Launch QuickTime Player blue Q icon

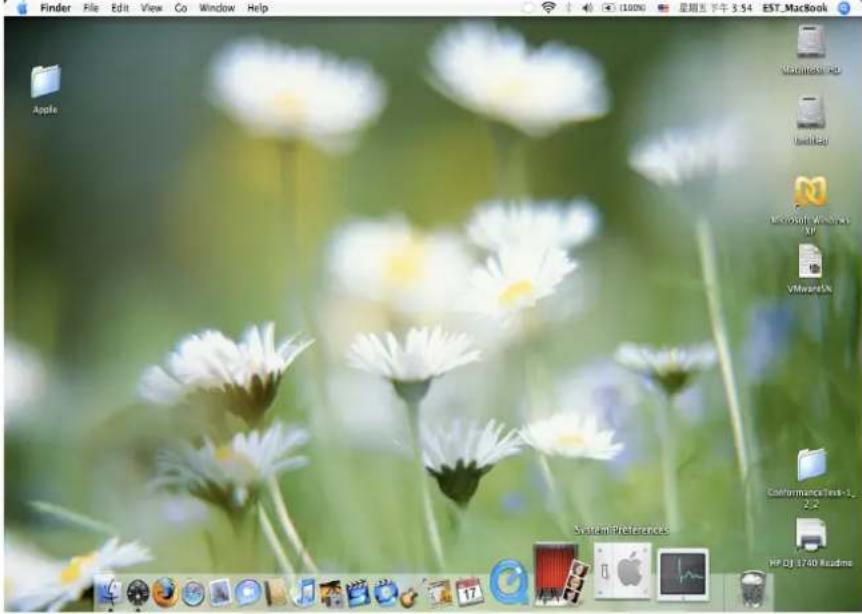coord(509,583)
